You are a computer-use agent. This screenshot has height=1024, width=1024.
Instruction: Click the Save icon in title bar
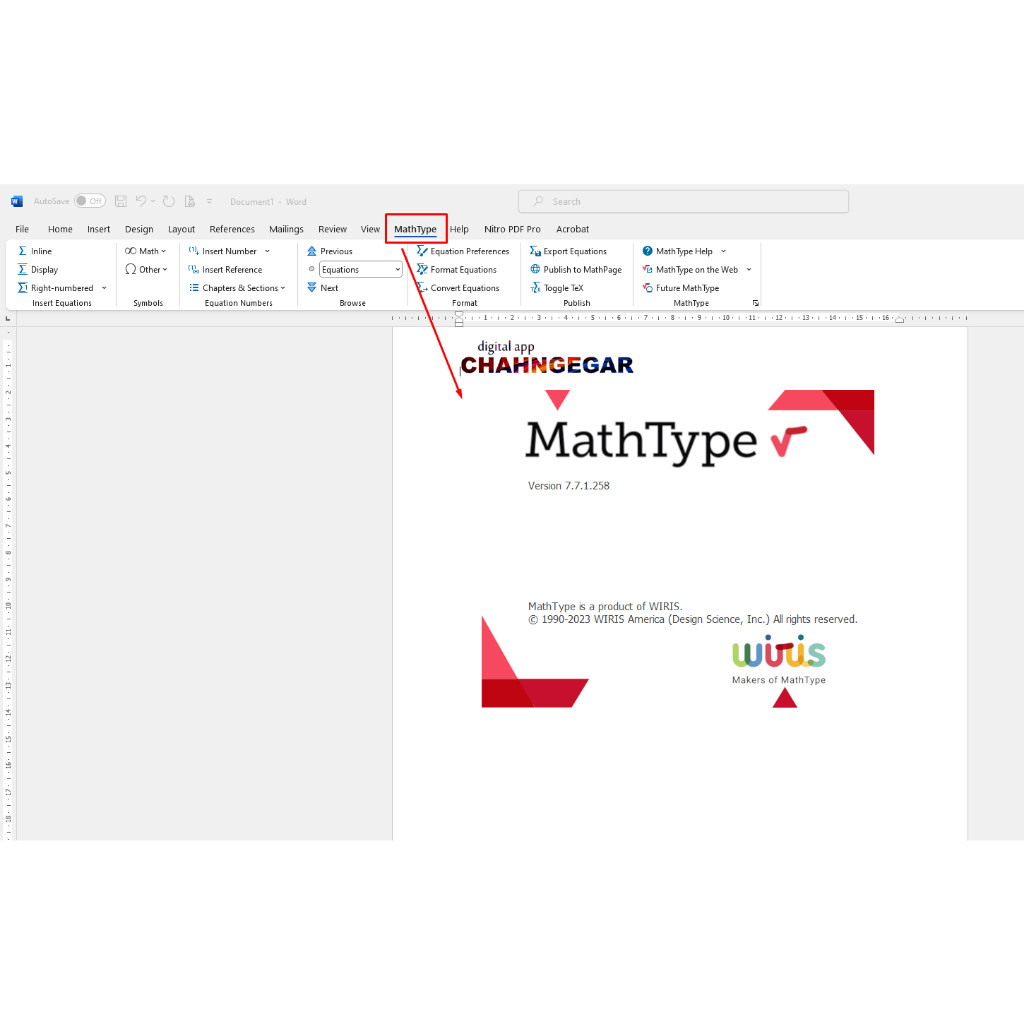[x=121, y=201]
